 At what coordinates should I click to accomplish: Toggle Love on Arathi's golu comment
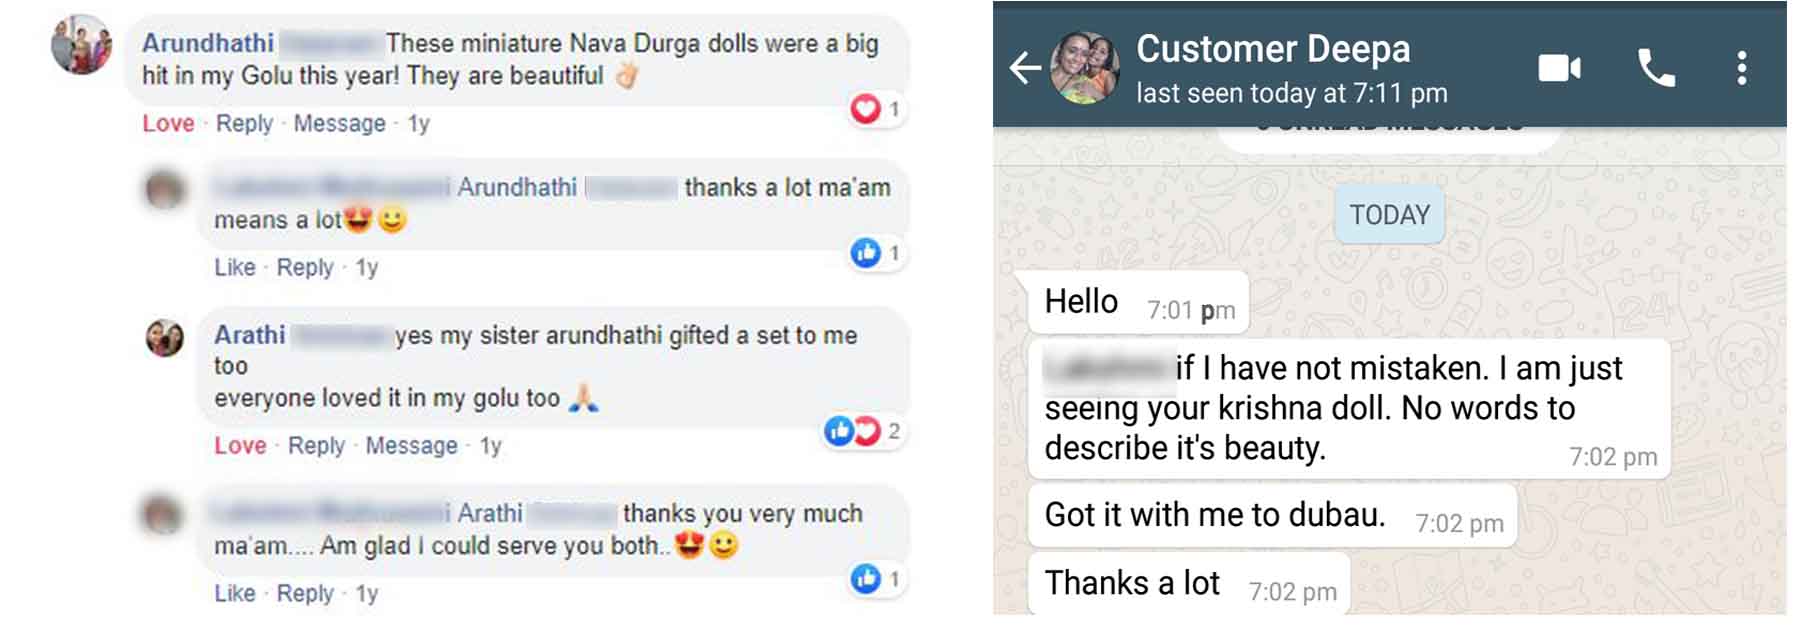click(240, 445)
